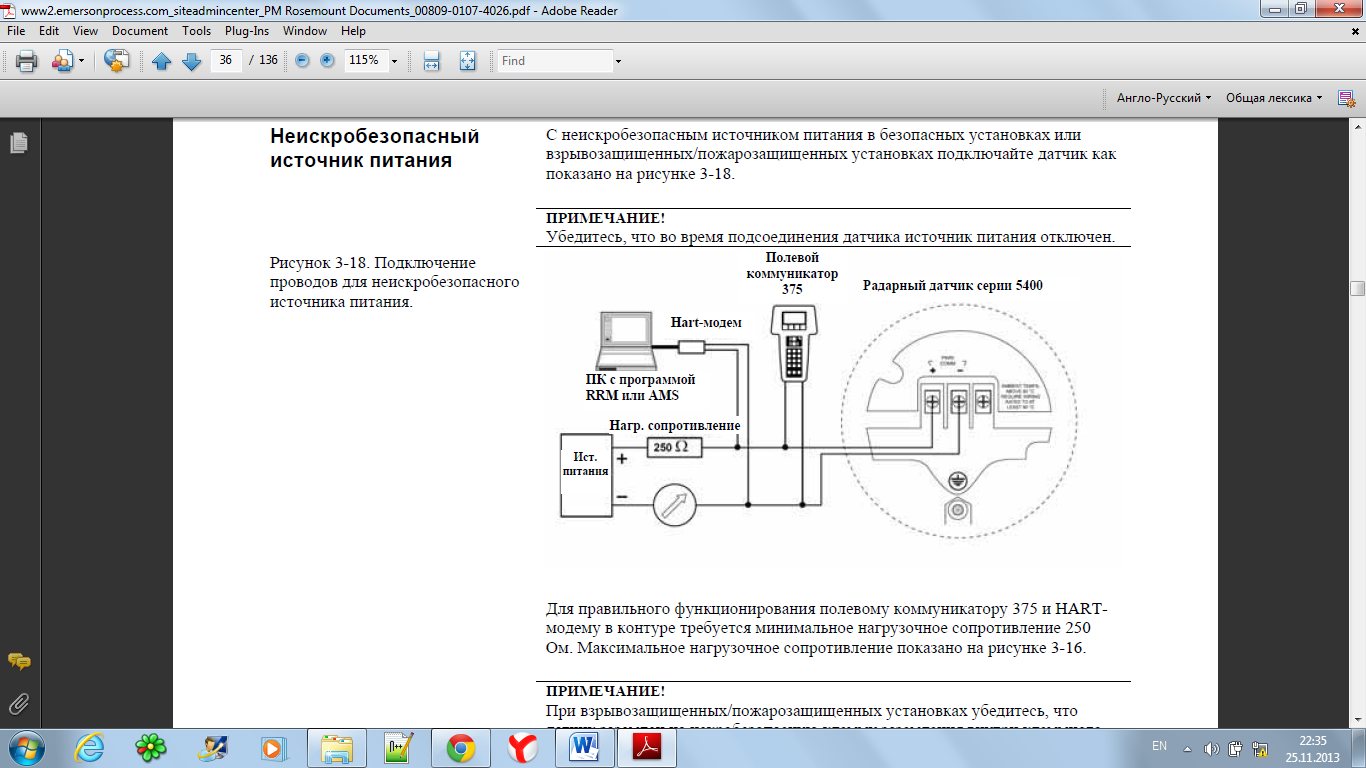This screenshot has width=1366, height=768.
Task: Expand the collaborate icon dropdown arrow
Action: click(x=81, y=61)
